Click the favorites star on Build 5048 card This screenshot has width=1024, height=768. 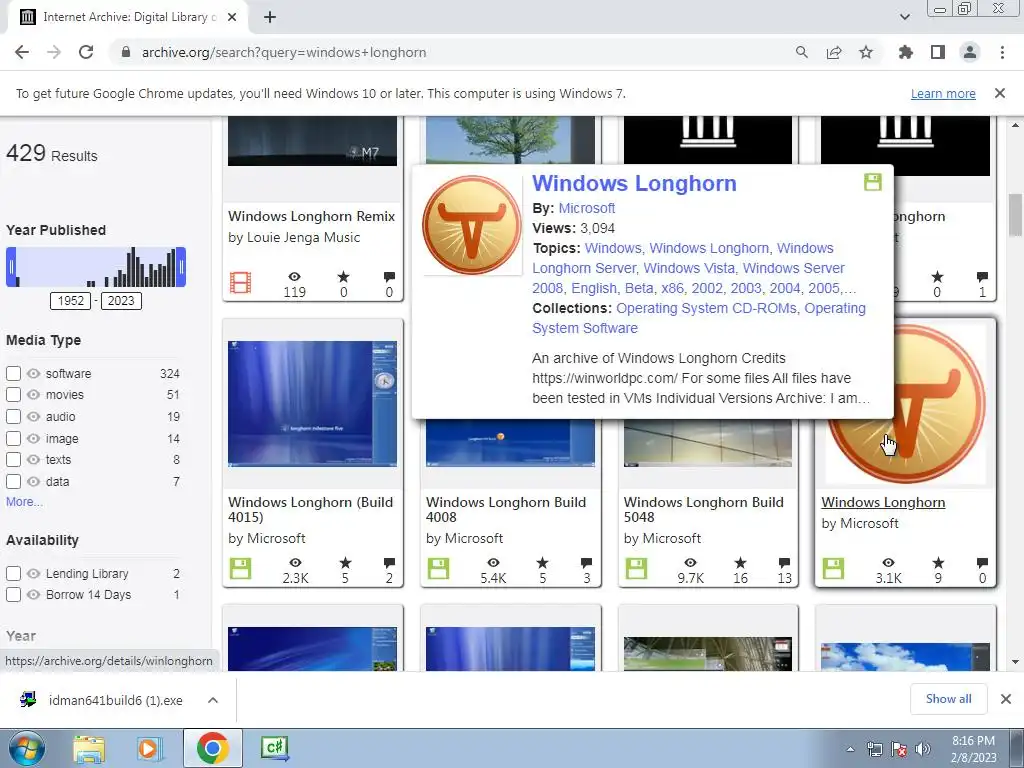[740, 562]
